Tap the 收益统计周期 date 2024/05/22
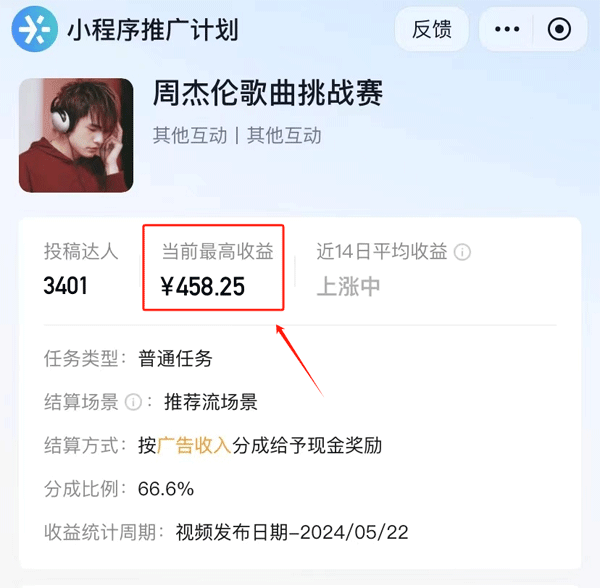Screen dimensions: 600x588 (x=354, y=532)
